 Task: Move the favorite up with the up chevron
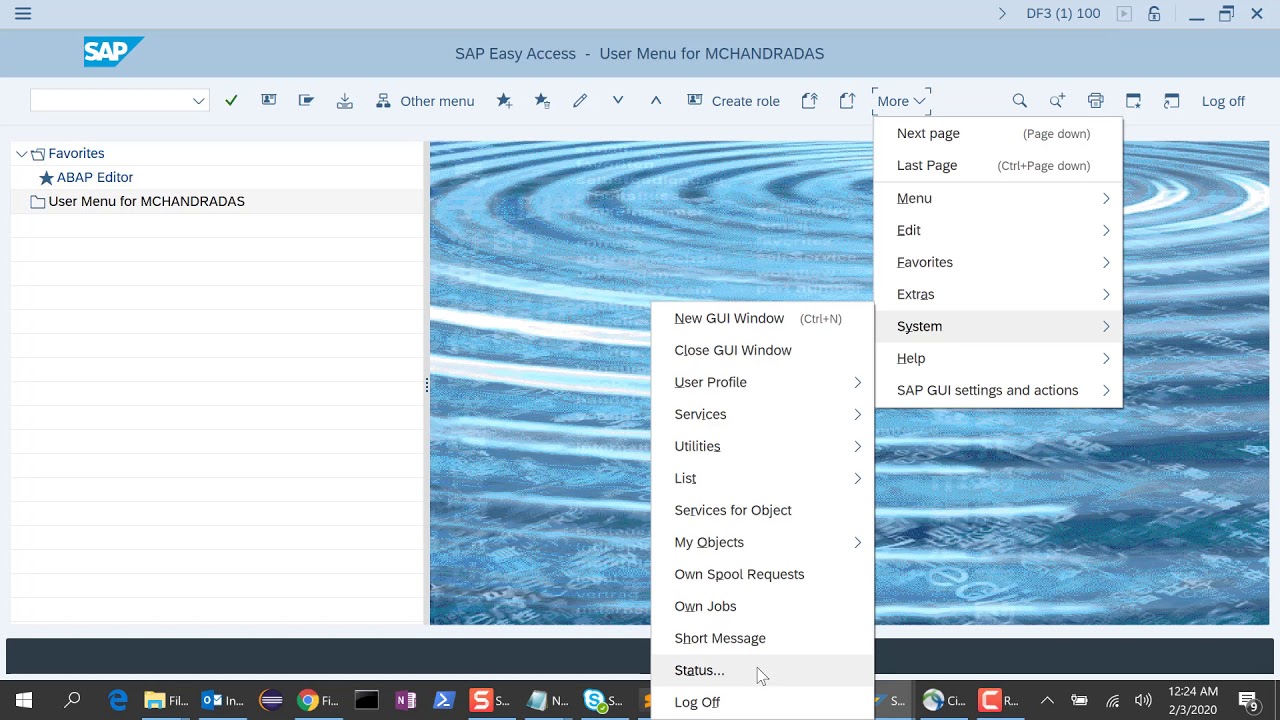tap(656, 100)
